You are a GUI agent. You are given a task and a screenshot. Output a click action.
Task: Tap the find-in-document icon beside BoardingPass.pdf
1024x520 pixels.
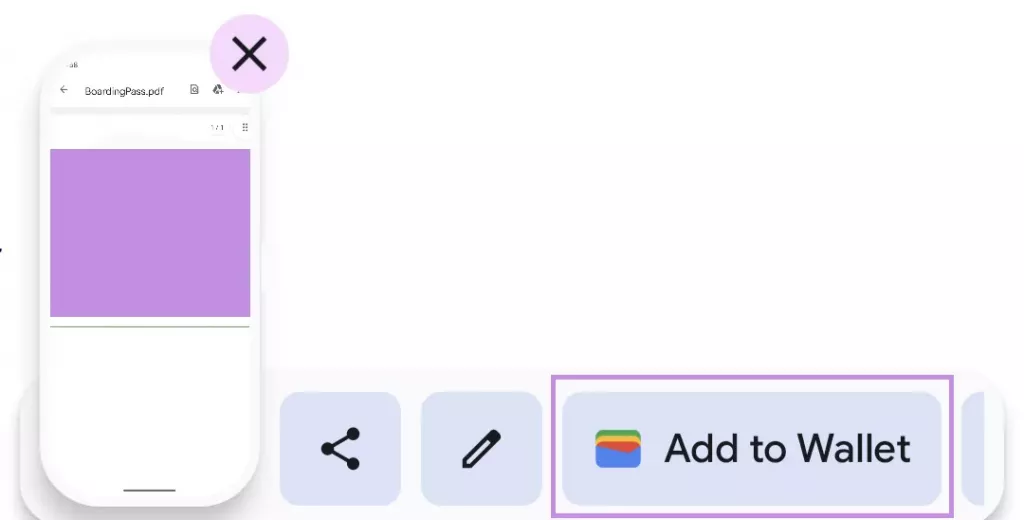194,89
